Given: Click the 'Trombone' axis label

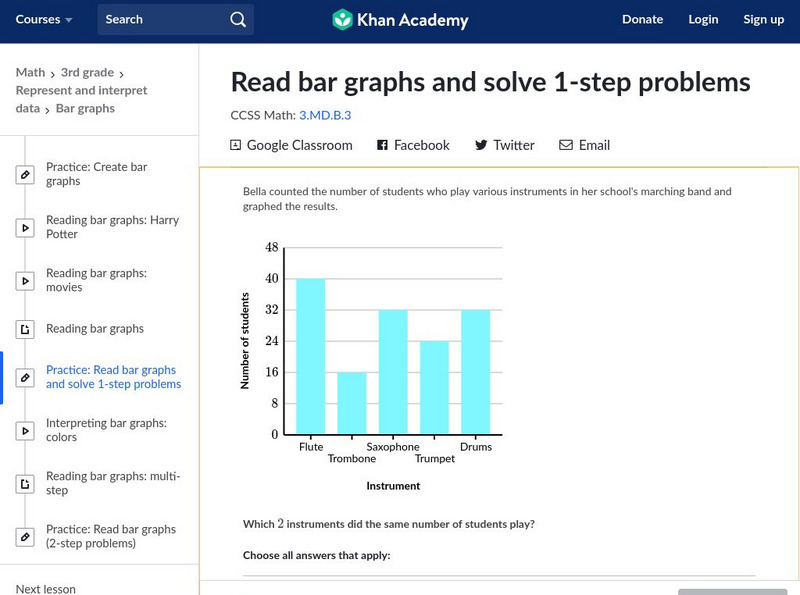Looking at the screenshot, I should 352,459.
